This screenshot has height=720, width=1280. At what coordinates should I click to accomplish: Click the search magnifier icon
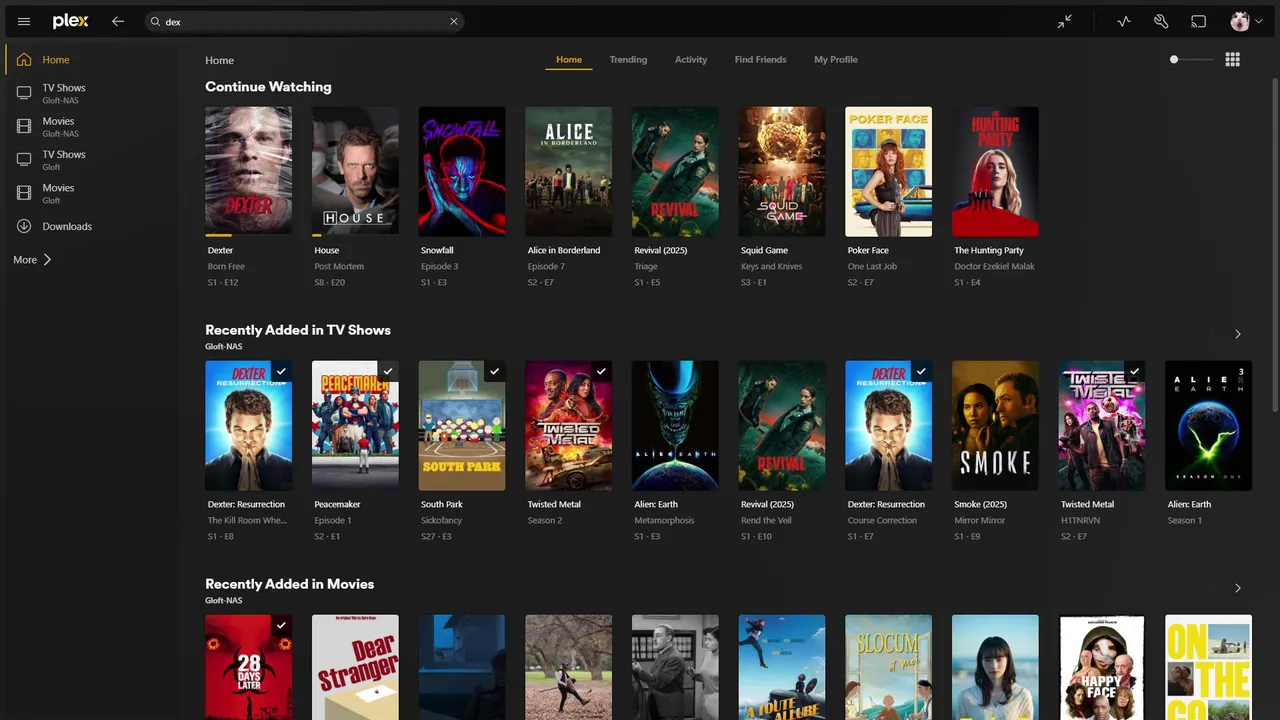tap(155, 21)
